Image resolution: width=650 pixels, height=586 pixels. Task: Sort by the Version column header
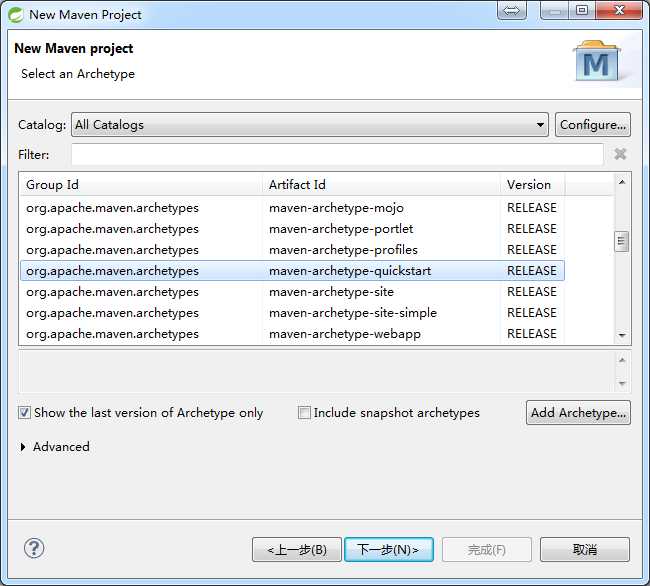533,184
